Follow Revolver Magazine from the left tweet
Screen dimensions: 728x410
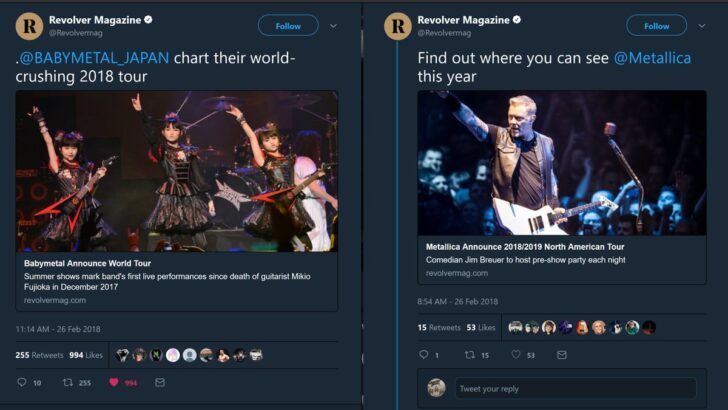288,25
